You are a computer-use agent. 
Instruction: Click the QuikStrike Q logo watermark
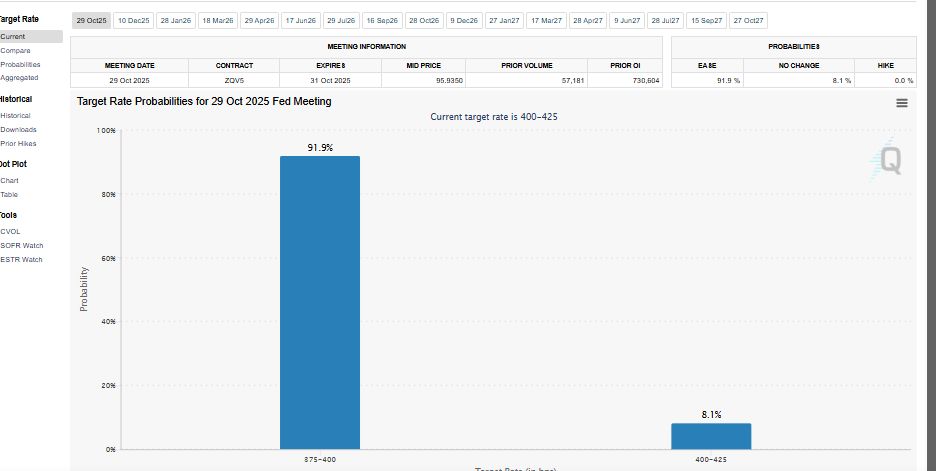pyautogui.click(x=888, y=160)
